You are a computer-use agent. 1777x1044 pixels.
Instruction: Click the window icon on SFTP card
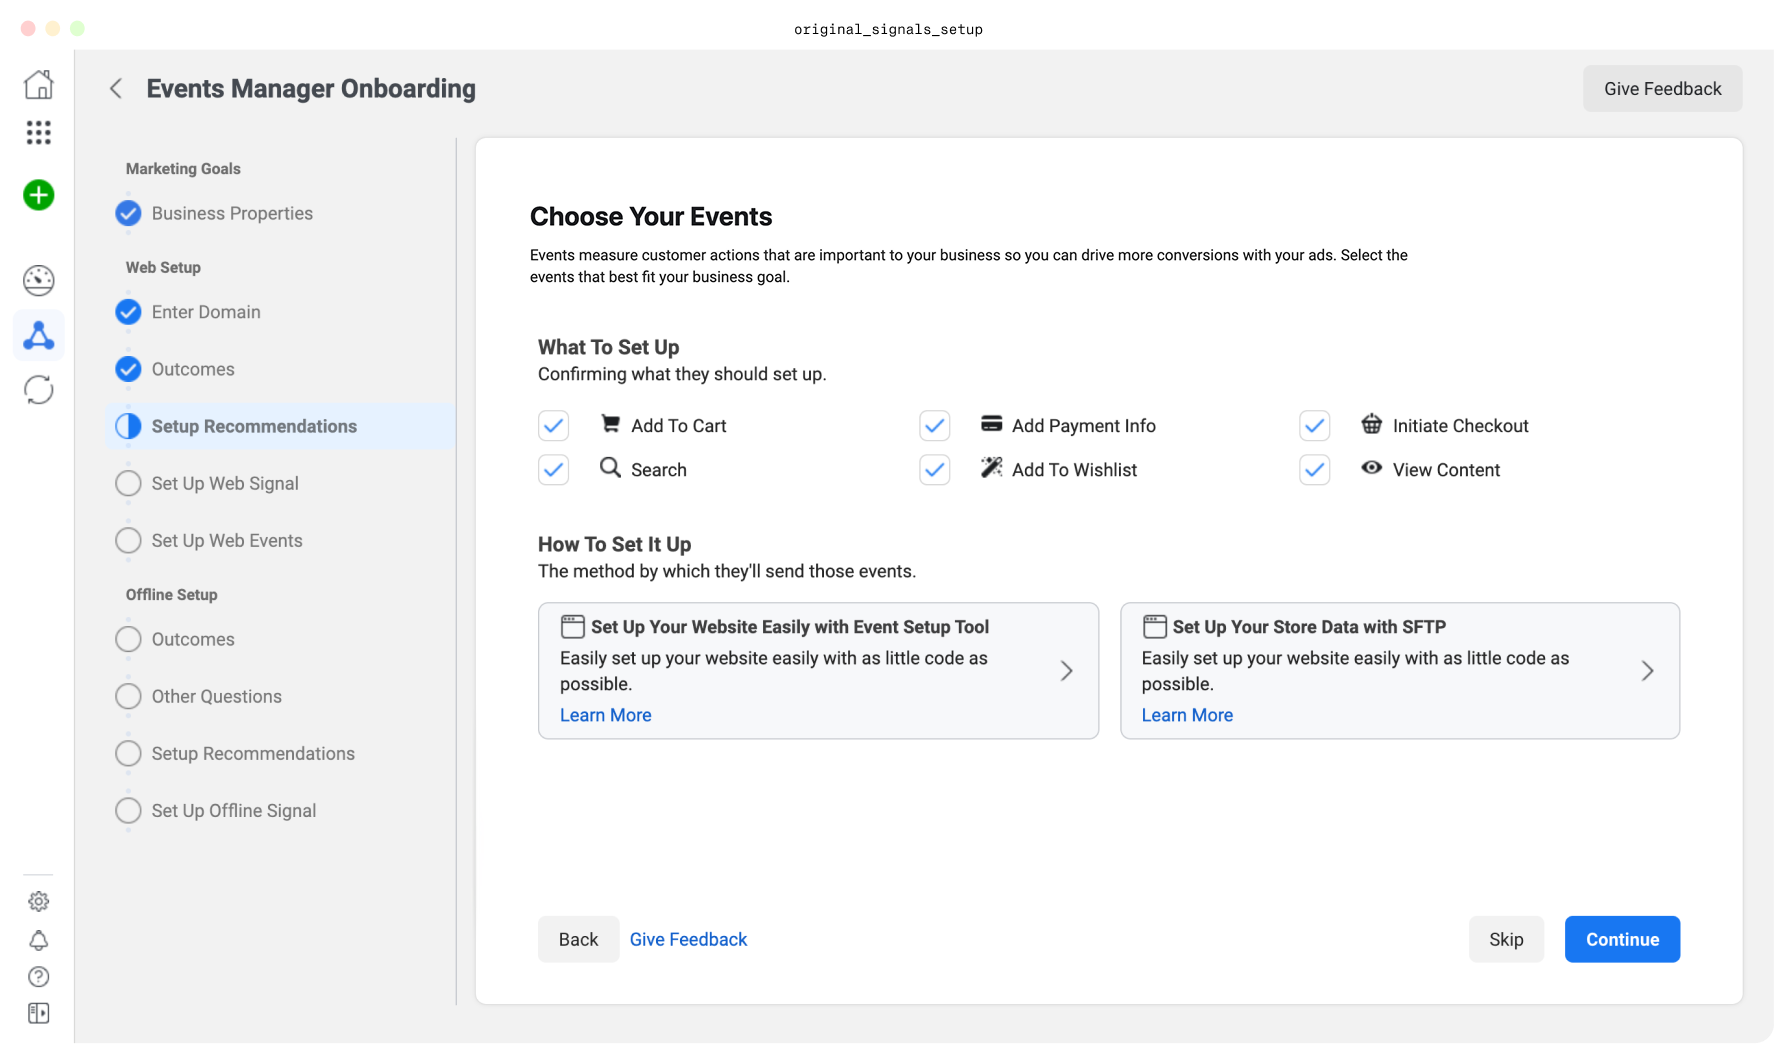(x=1155, y=627)
